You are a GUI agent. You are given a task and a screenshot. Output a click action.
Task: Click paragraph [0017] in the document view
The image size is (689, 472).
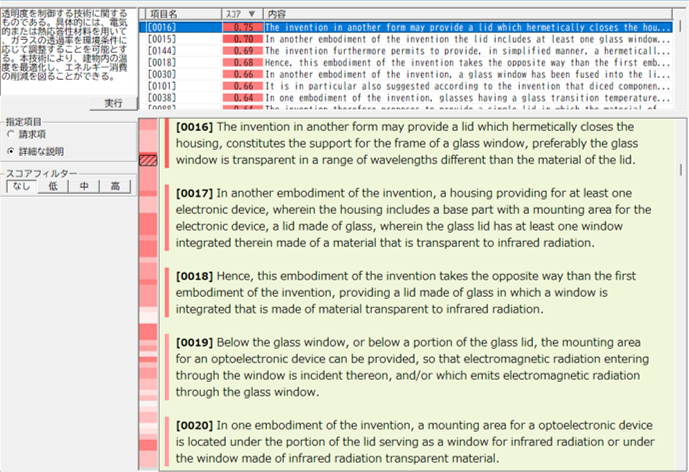[413, 218]
